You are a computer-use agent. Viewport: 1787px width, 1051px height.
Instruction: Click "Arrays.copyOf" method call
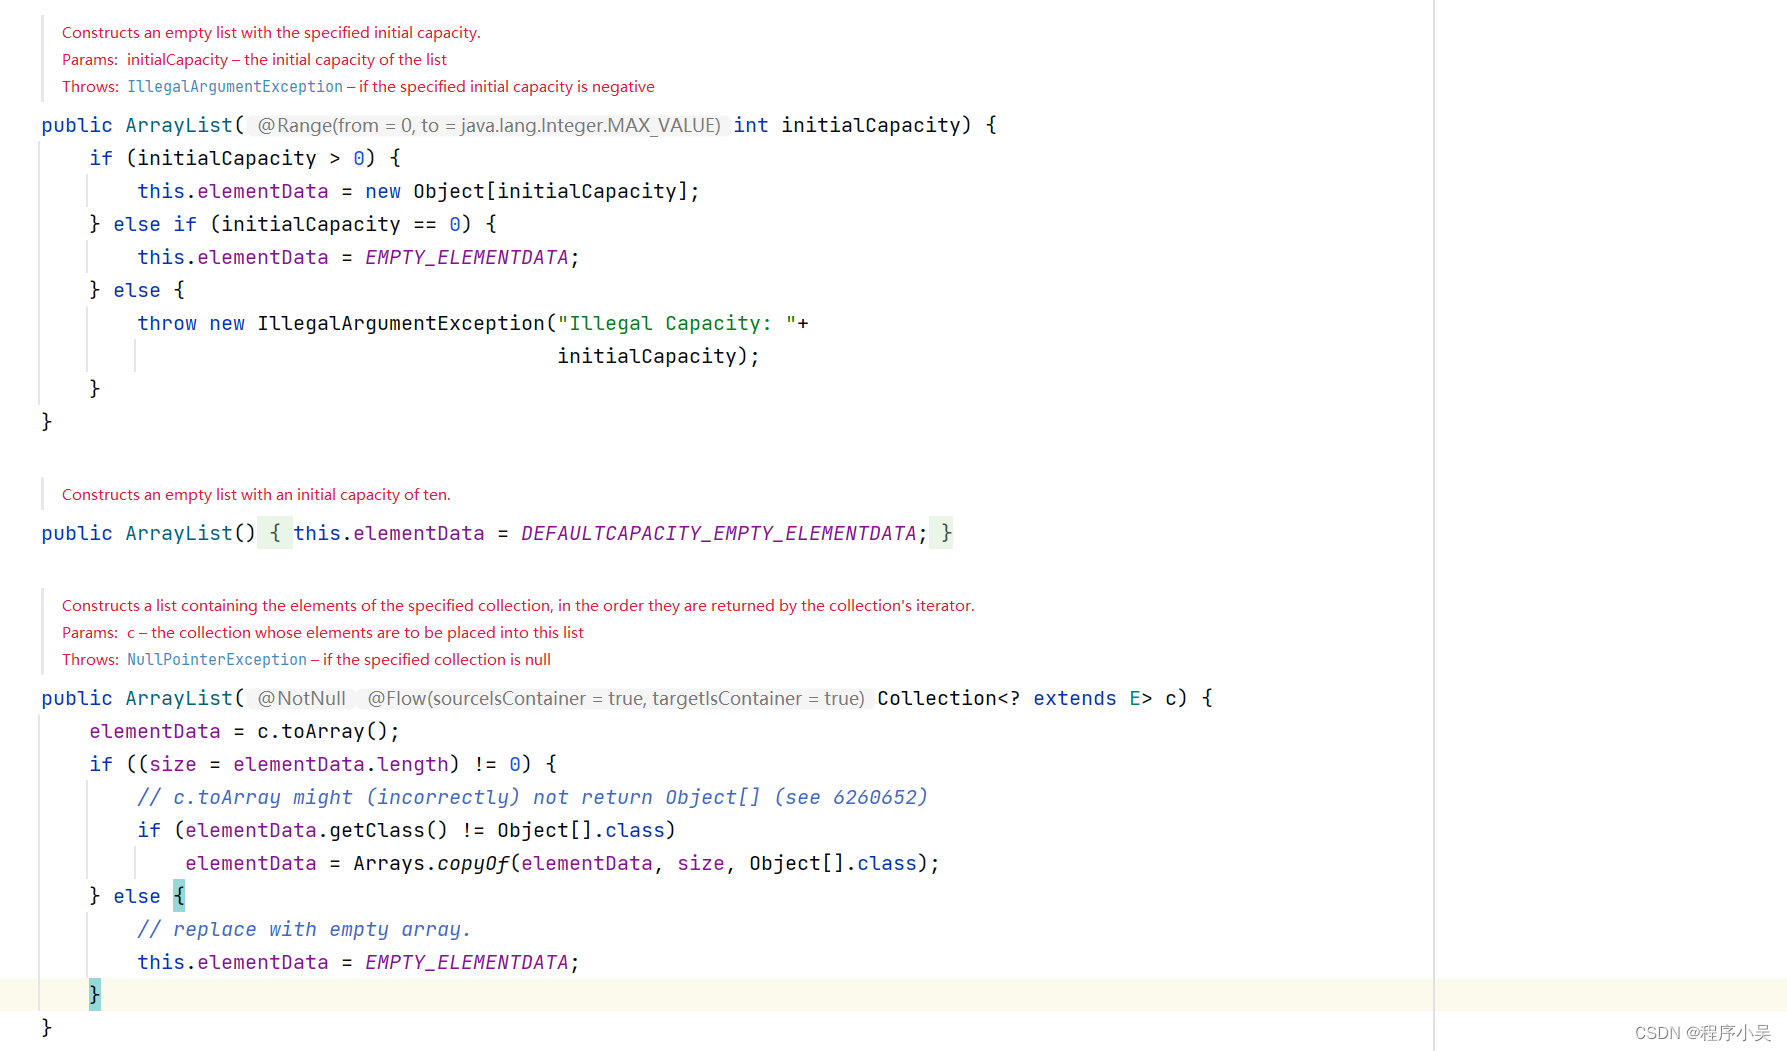(431, 863)
